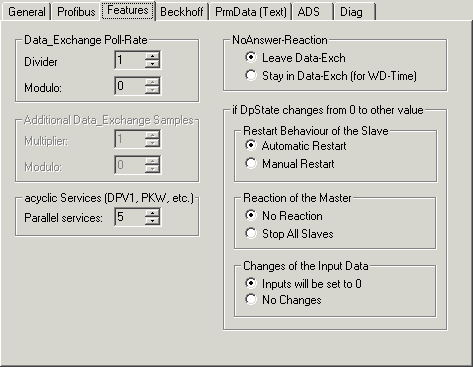Click the Divider value field
The image size is (473, 367).
click(130, 60)
